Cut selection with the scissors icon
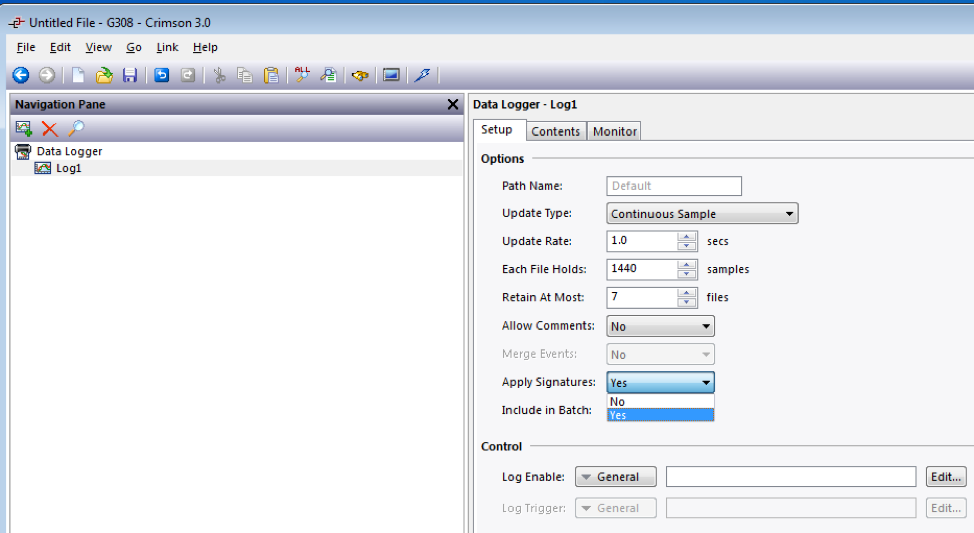Screen dimensions: 974x533 pyautogui.click(x=219, y=76)
